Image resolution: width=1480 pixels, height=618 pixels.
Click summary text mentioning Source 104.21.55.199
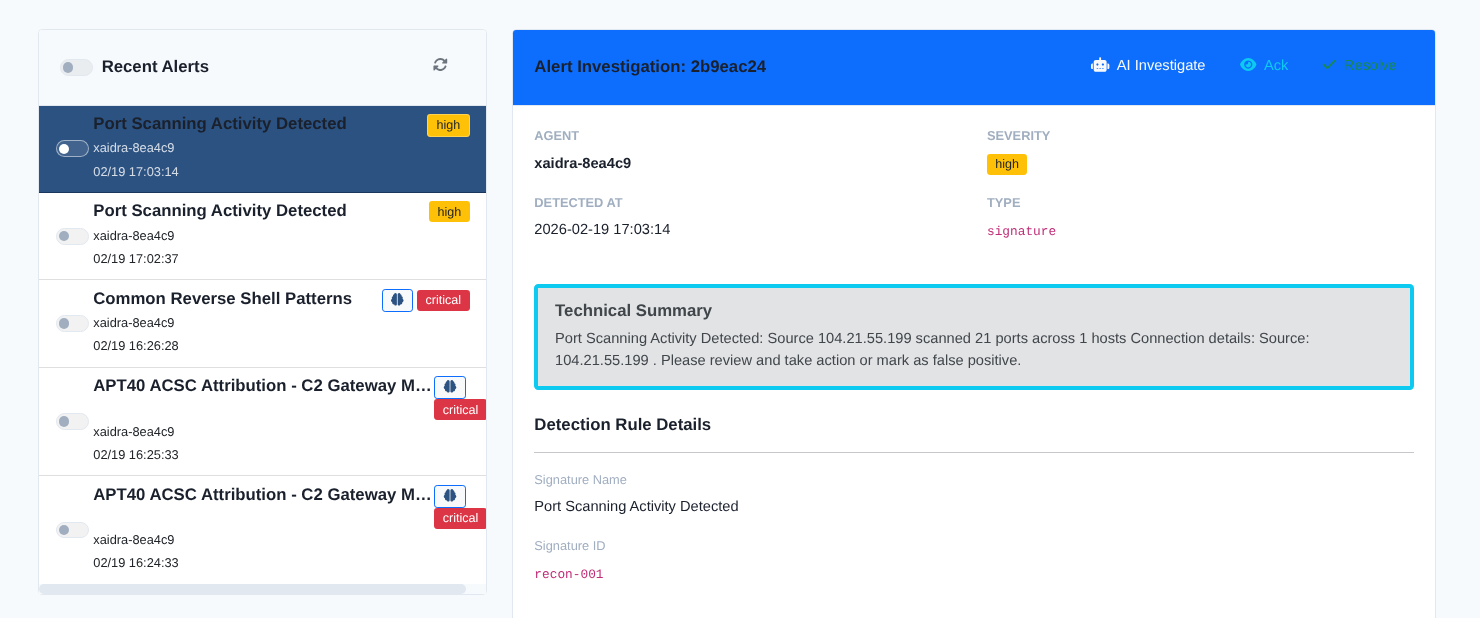pyautogui.click(x=932, y=349)
